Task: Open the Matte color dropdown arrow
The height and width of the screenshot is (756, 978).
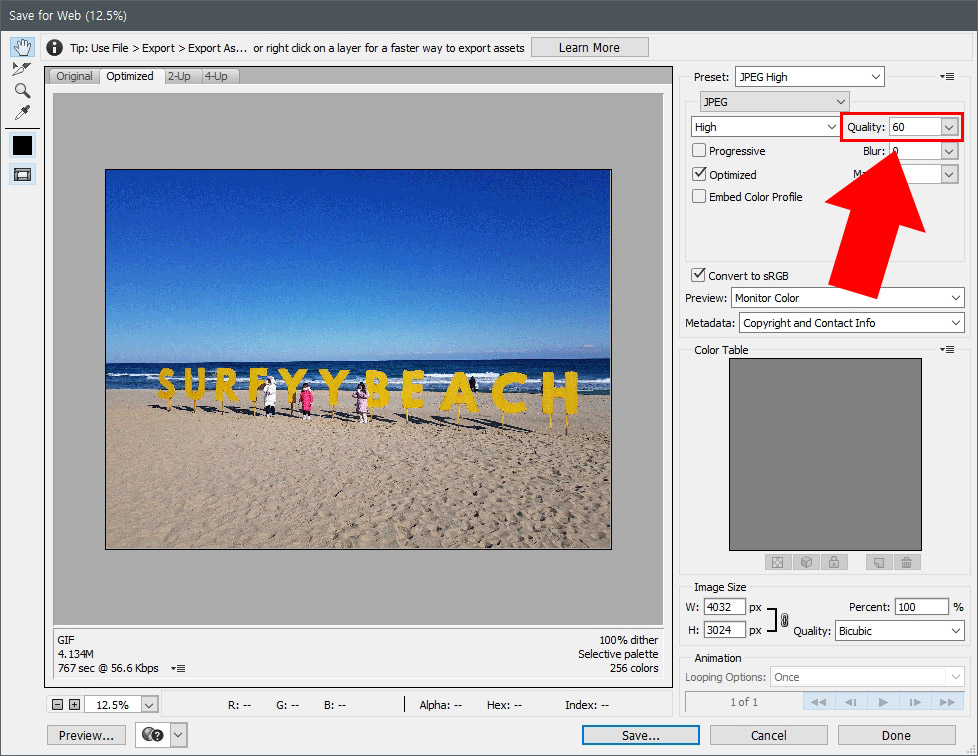Action: tap(949, 174)
